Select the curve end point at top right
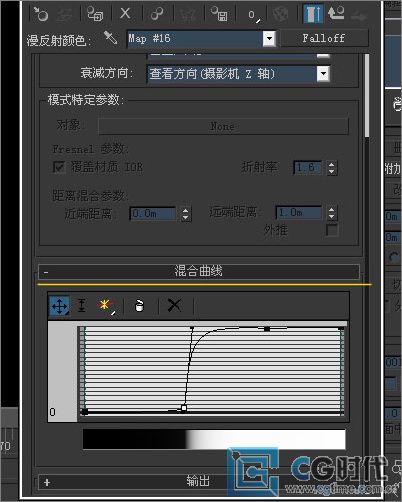This screenshot has height=502, width=402. [341, 329]
